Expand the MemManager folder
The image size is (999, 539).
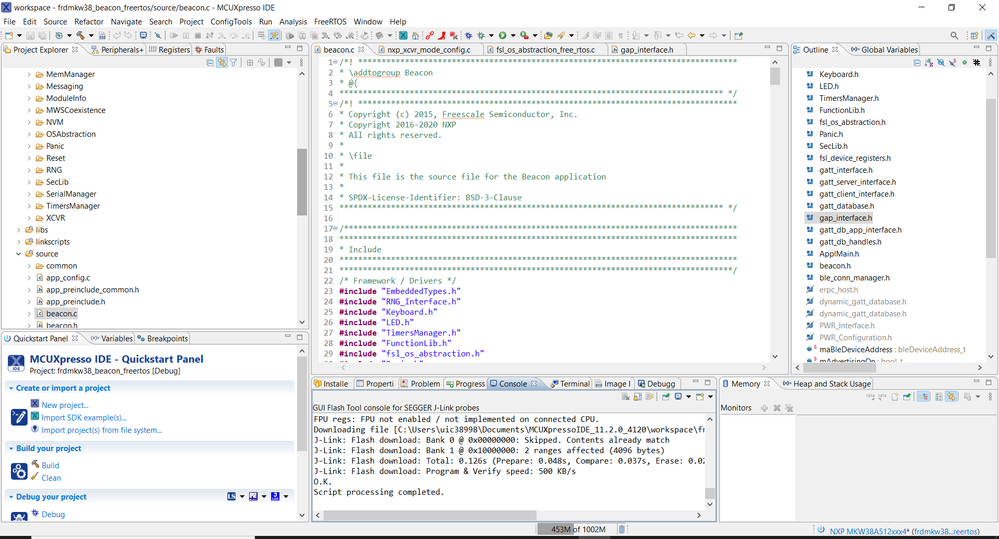pyautogui.click(x=29, y=75)
